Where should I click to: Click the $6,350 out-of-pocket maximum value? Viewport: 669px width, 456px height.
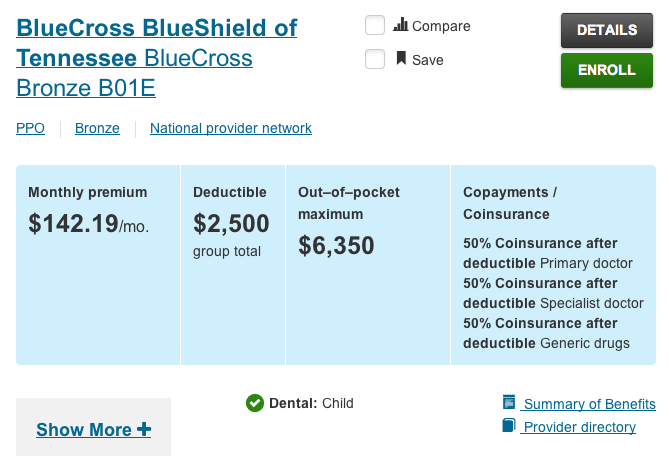tap(336, 245)
